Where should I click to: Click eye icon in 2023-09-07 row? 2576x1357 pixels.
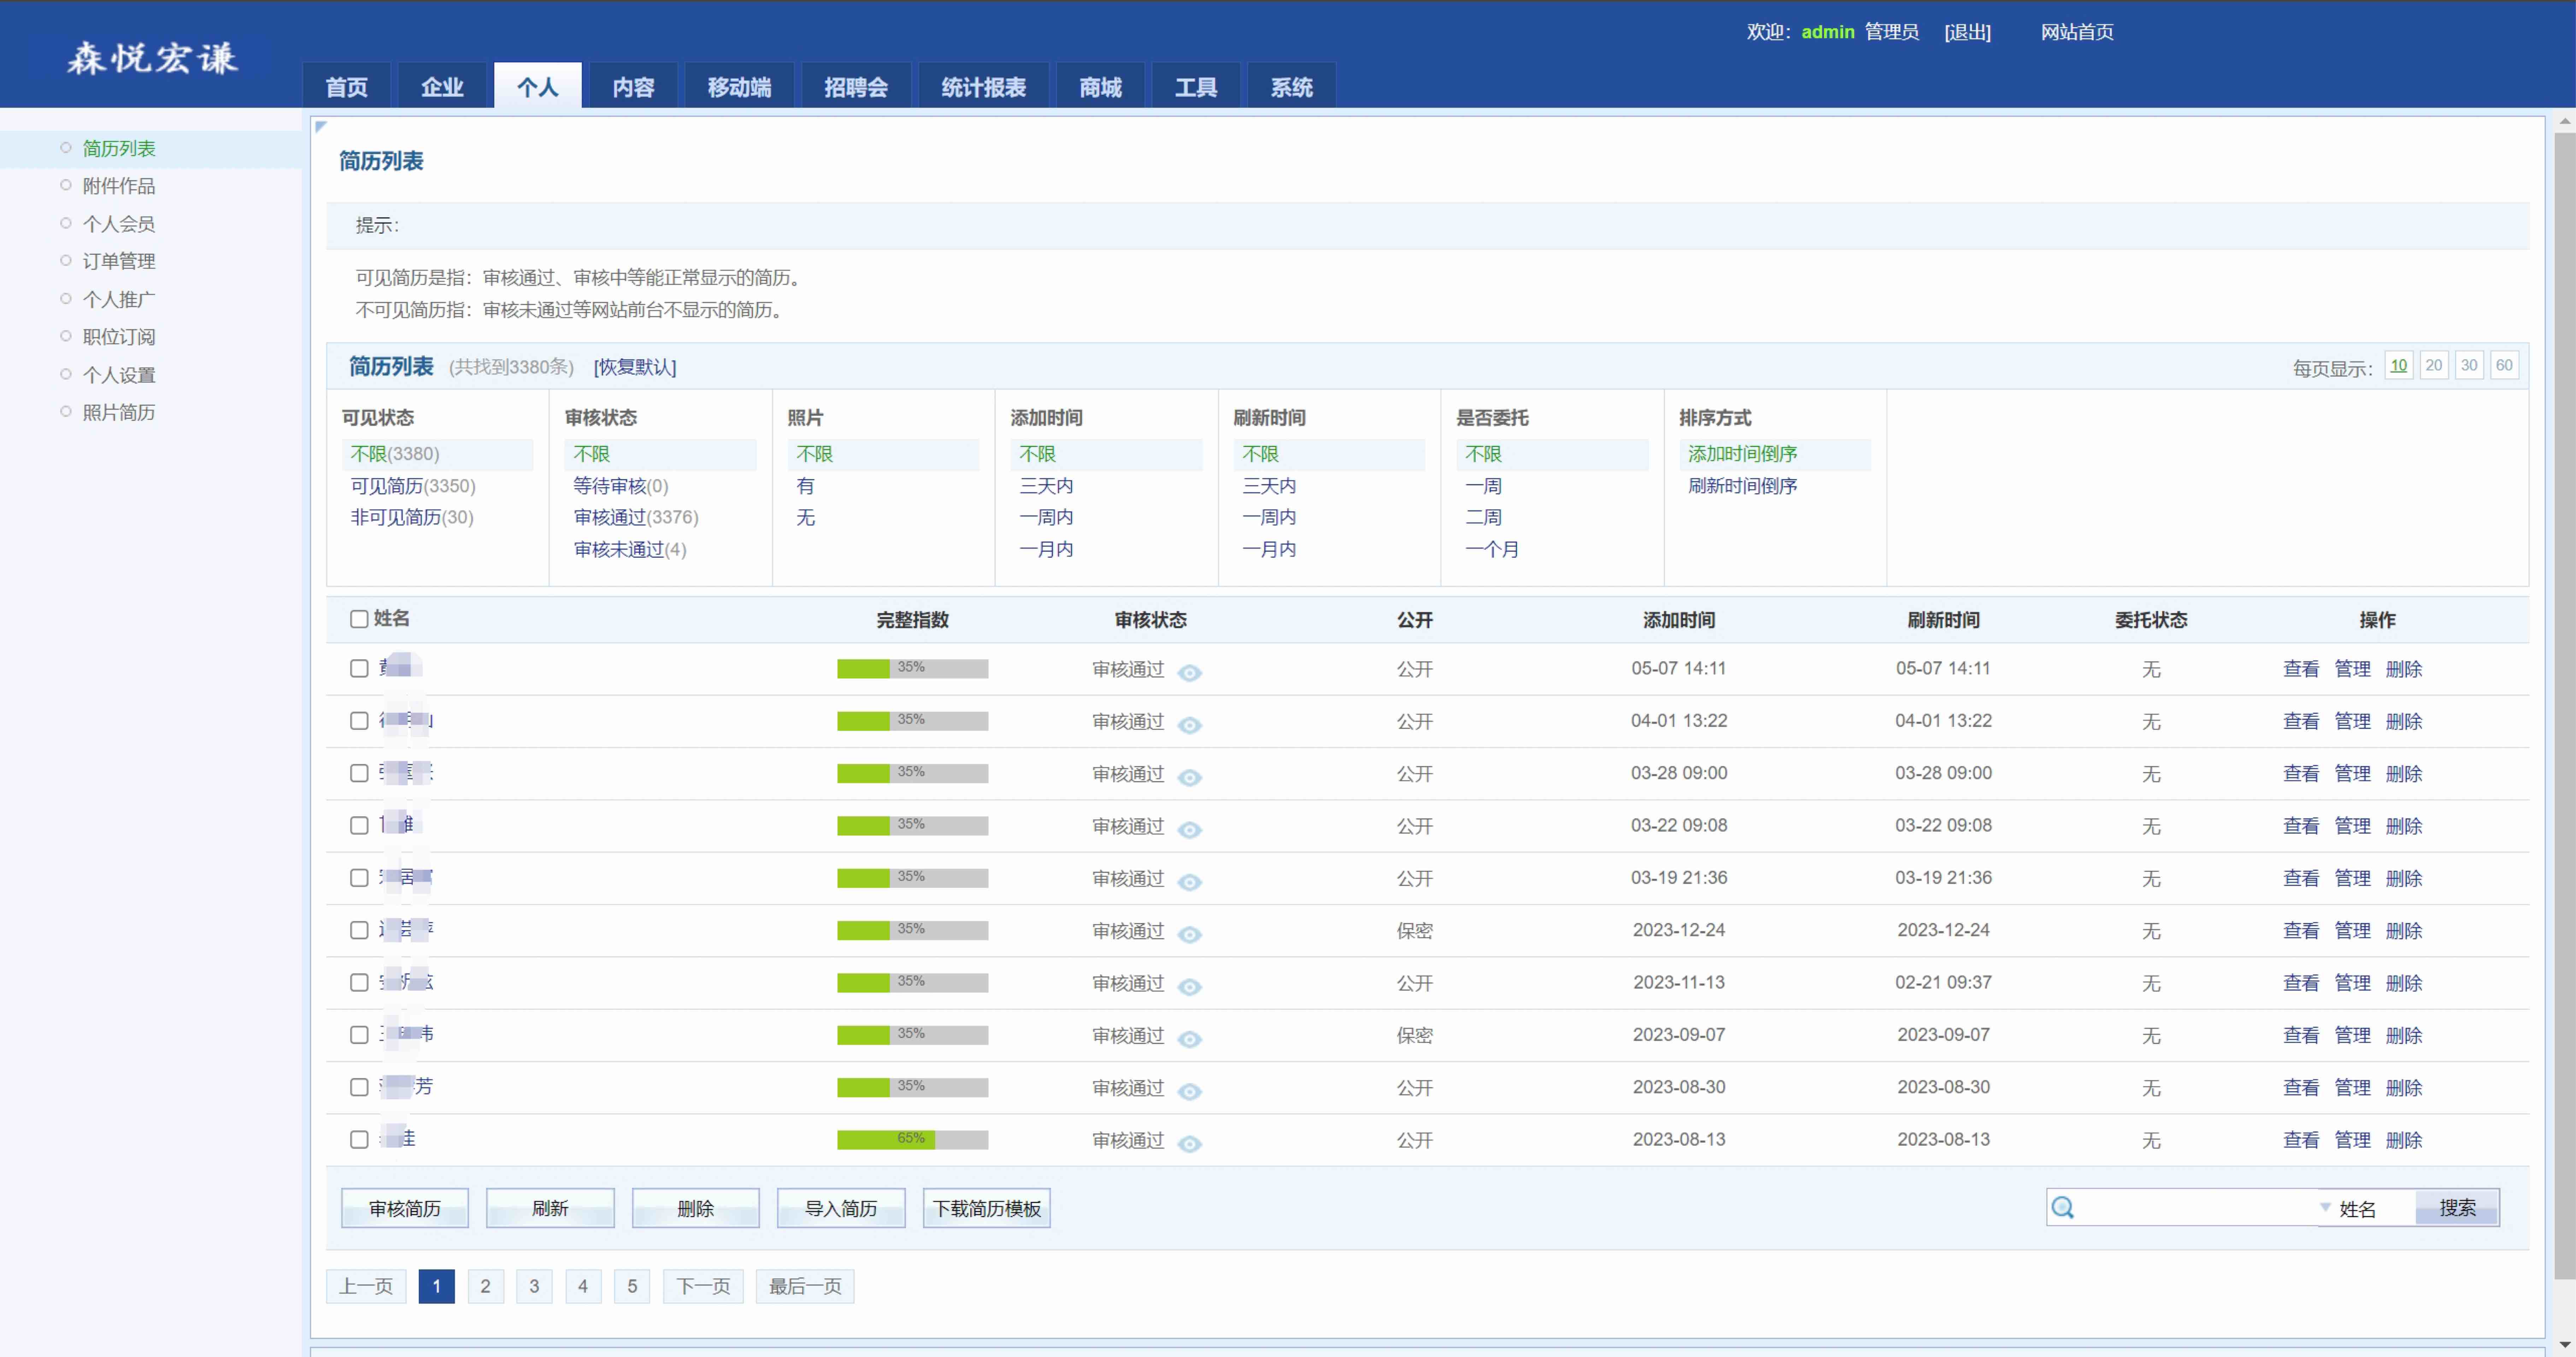[1189, 1039]
